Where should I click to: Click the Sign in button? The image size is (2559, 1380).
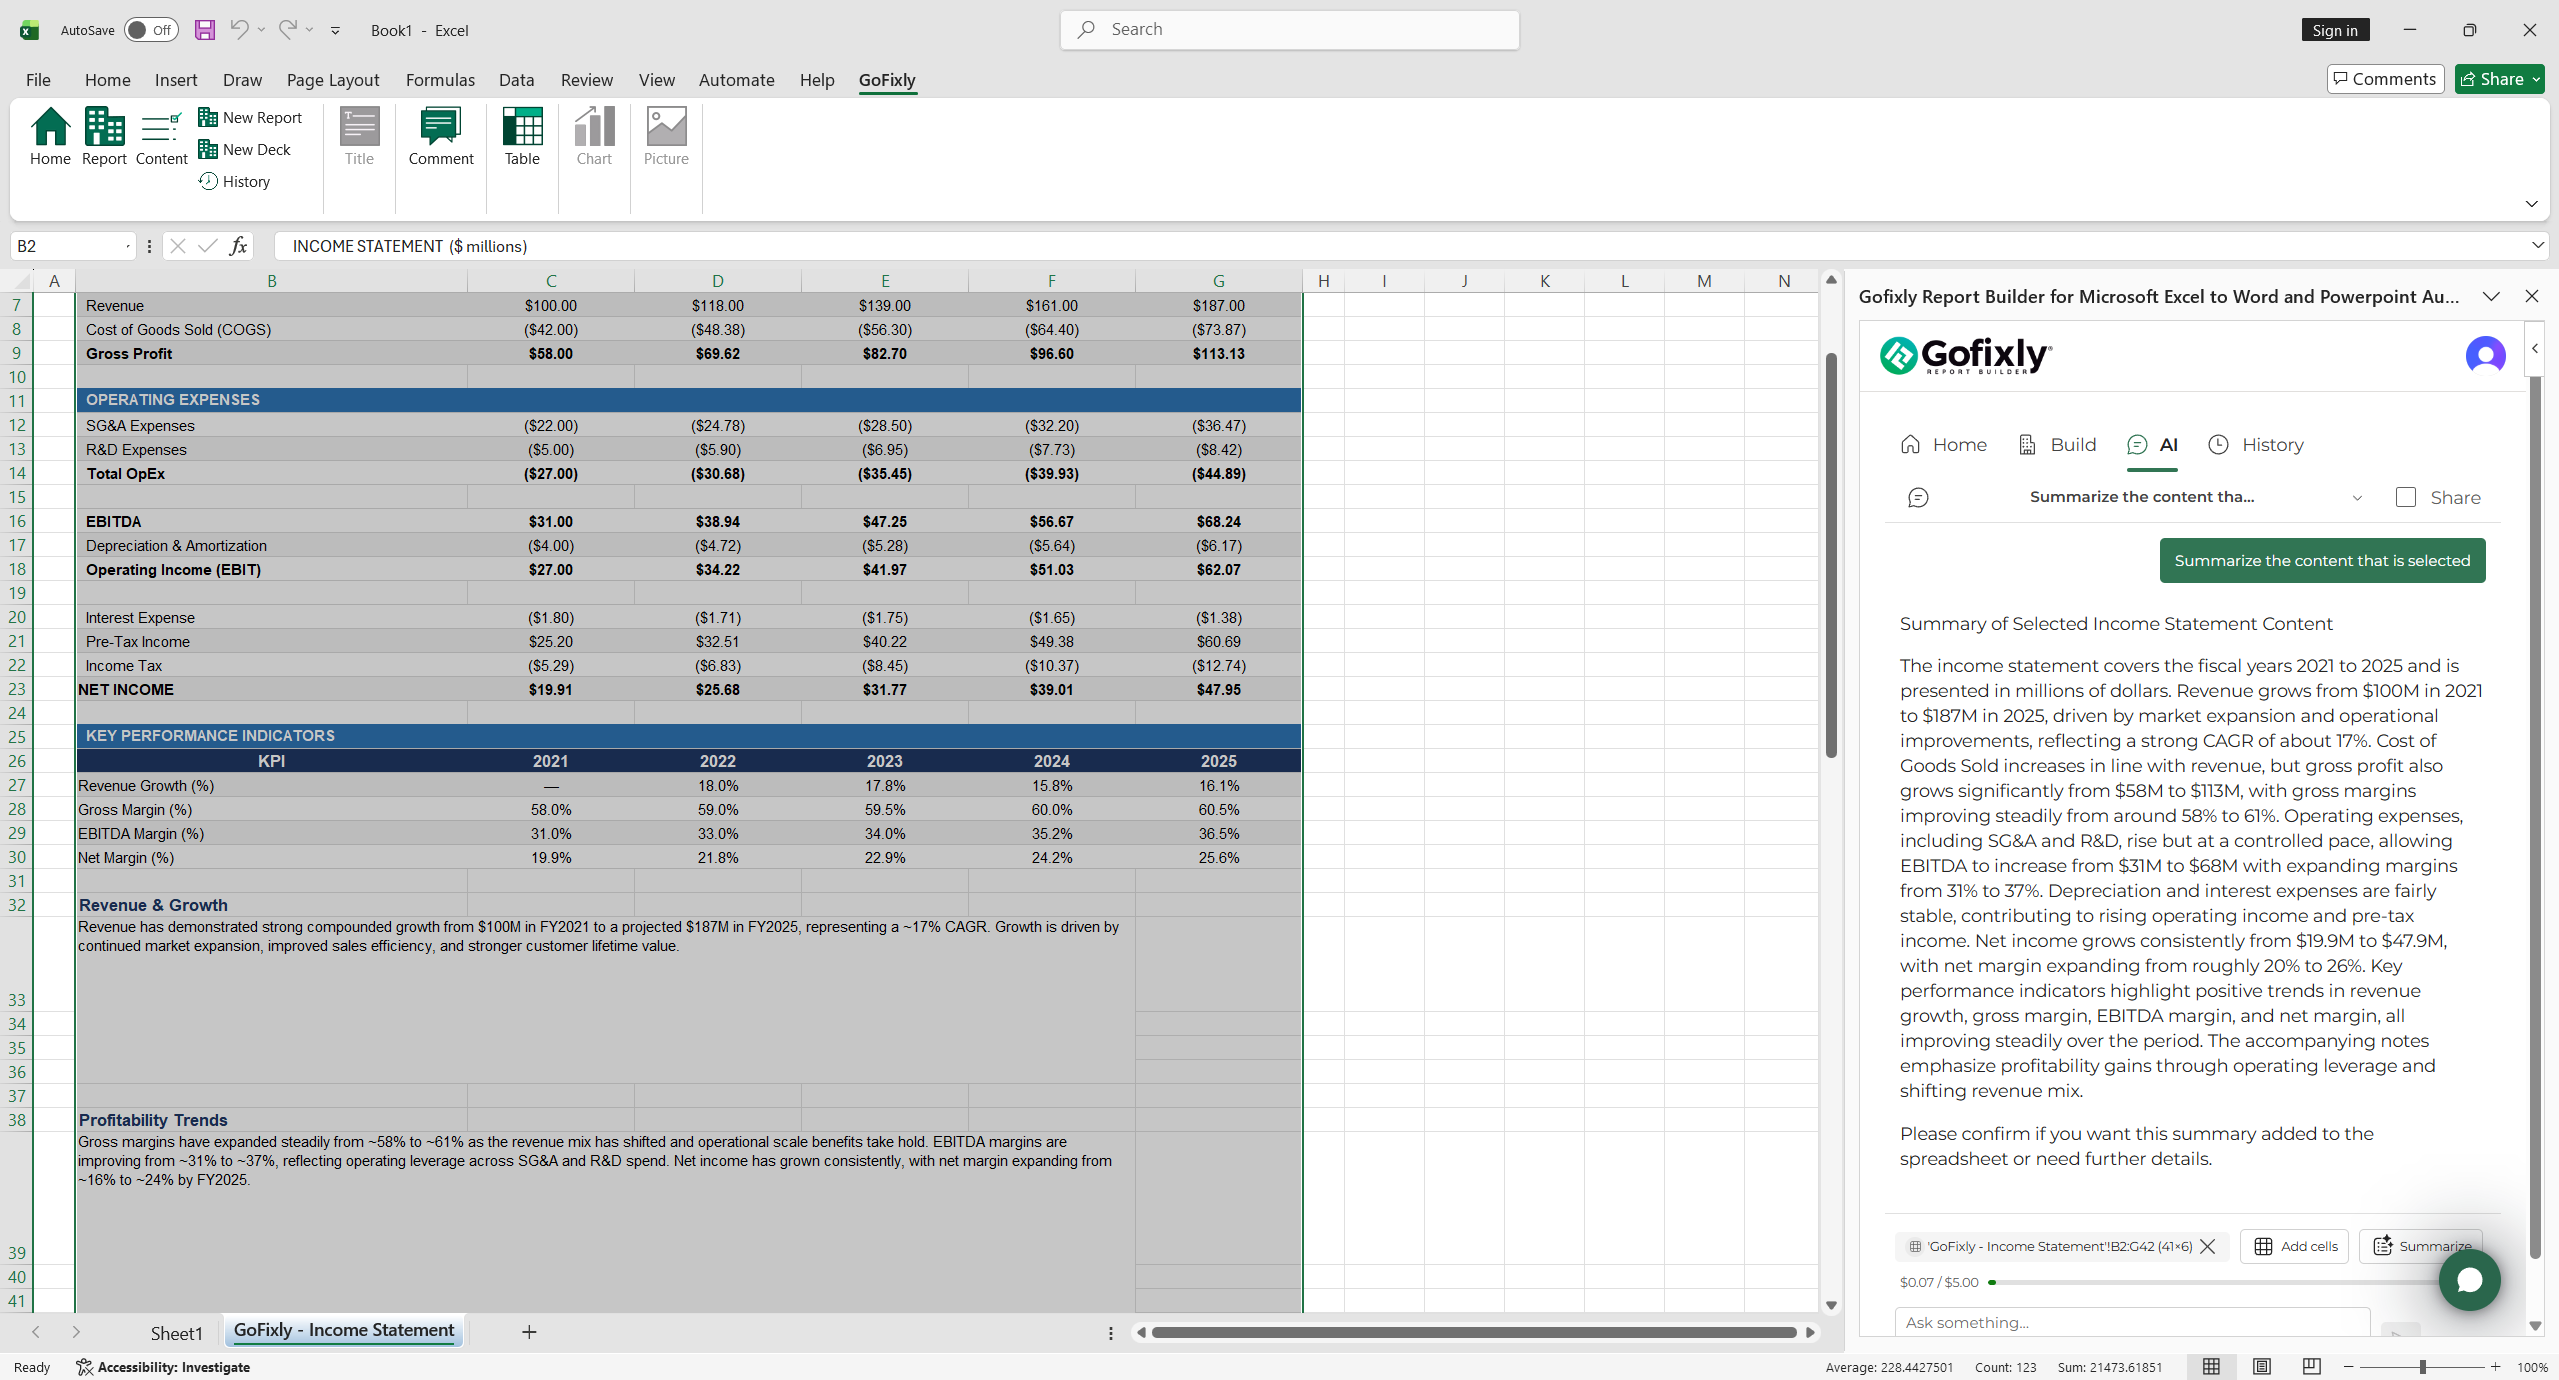pyautogui.click(x=2334, y=30)
